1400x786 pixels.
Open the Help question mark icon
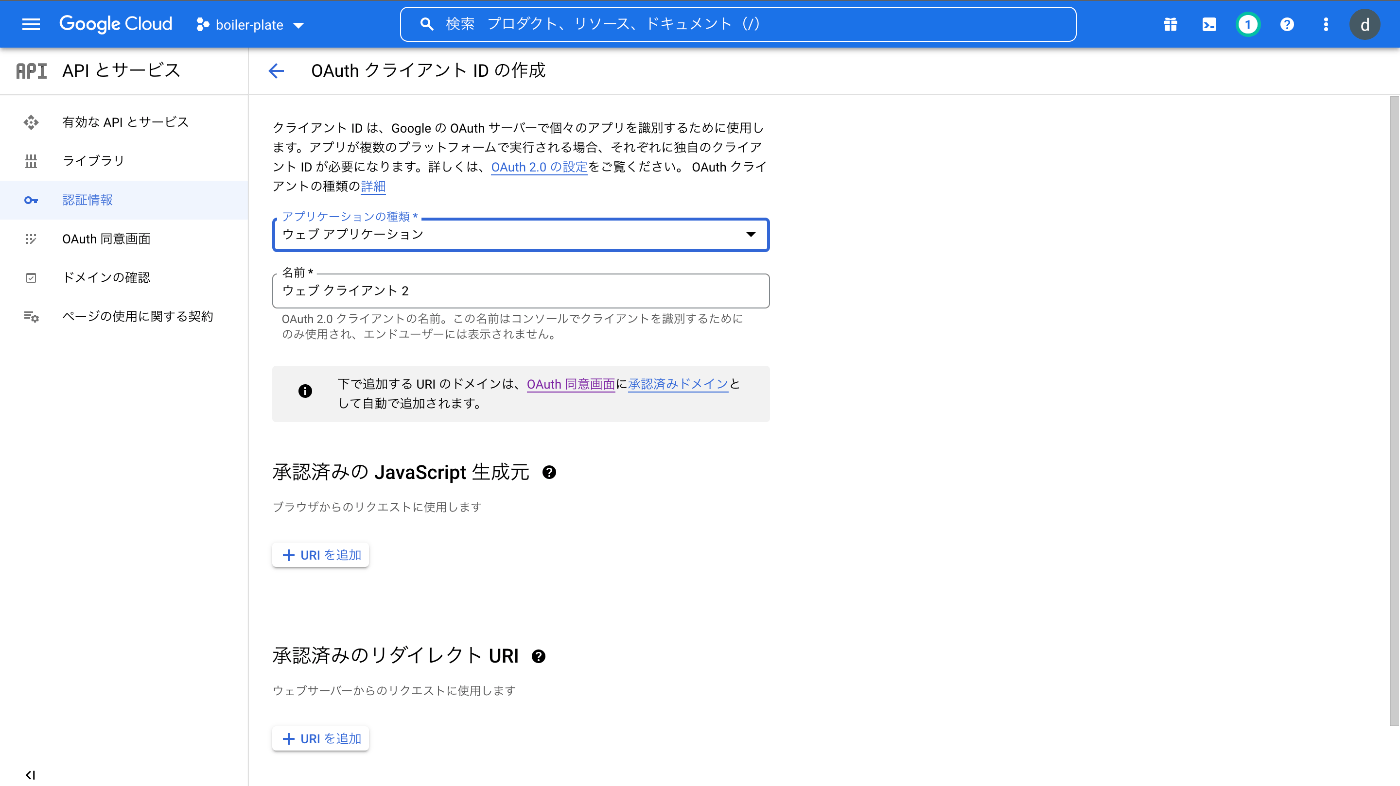pos(1286,24)
